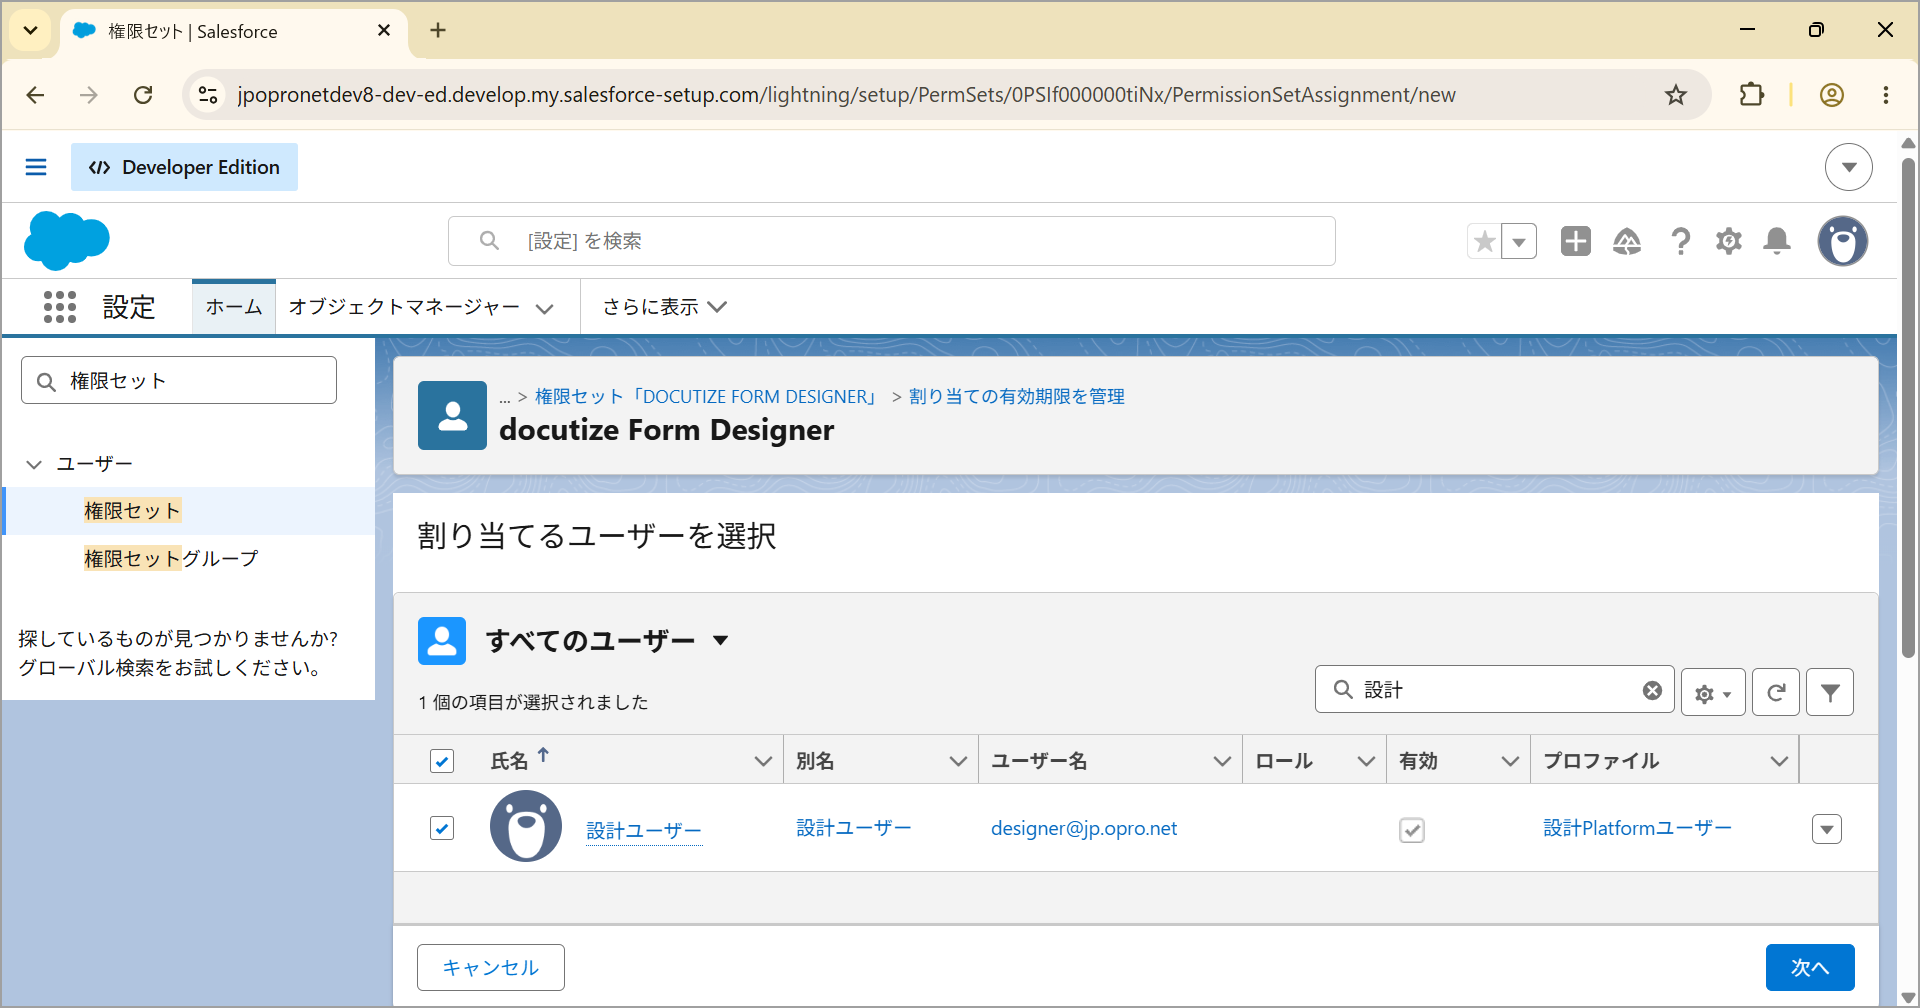The height and width of the screenshot is (1008, 1920).
Task: View site information icon in address bar
Action: tap(208, 95)
